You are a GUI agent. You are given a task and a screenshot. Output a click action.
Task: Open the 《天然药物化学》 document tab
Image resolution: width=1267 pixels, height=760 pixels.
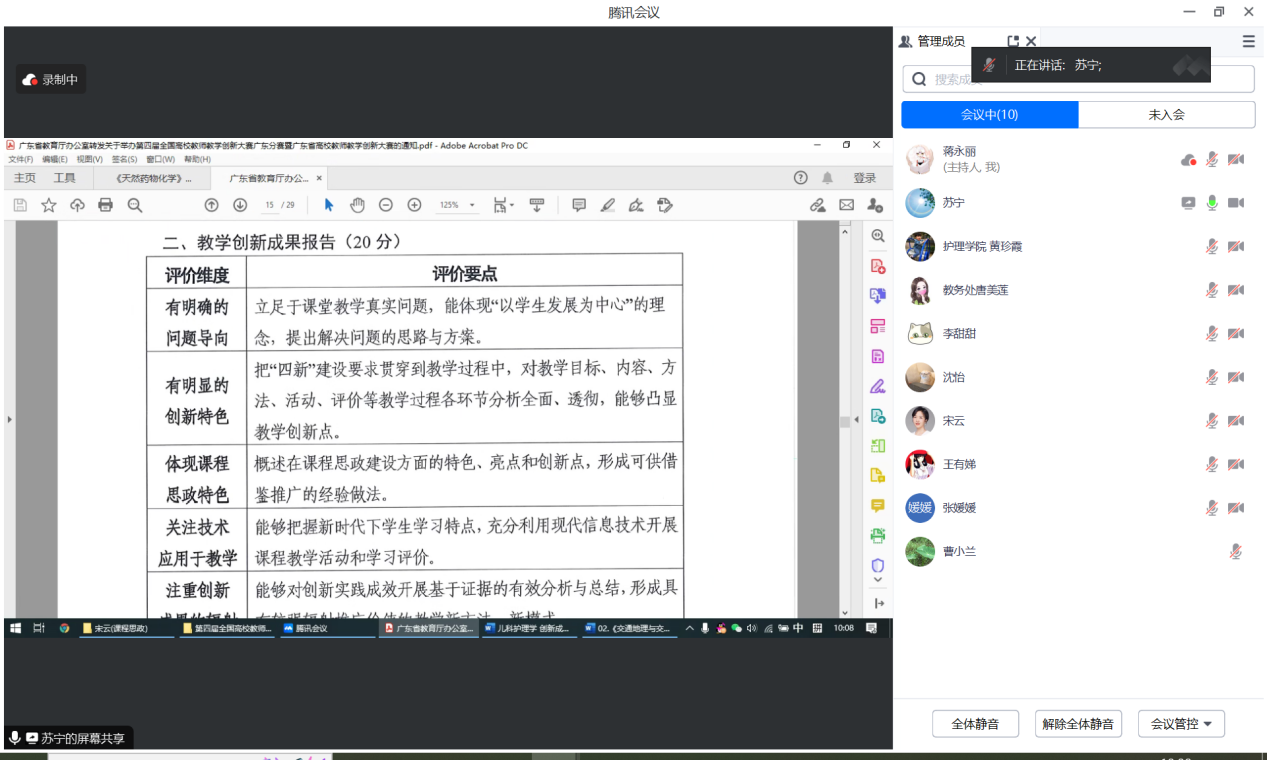[x=150, y=178]
